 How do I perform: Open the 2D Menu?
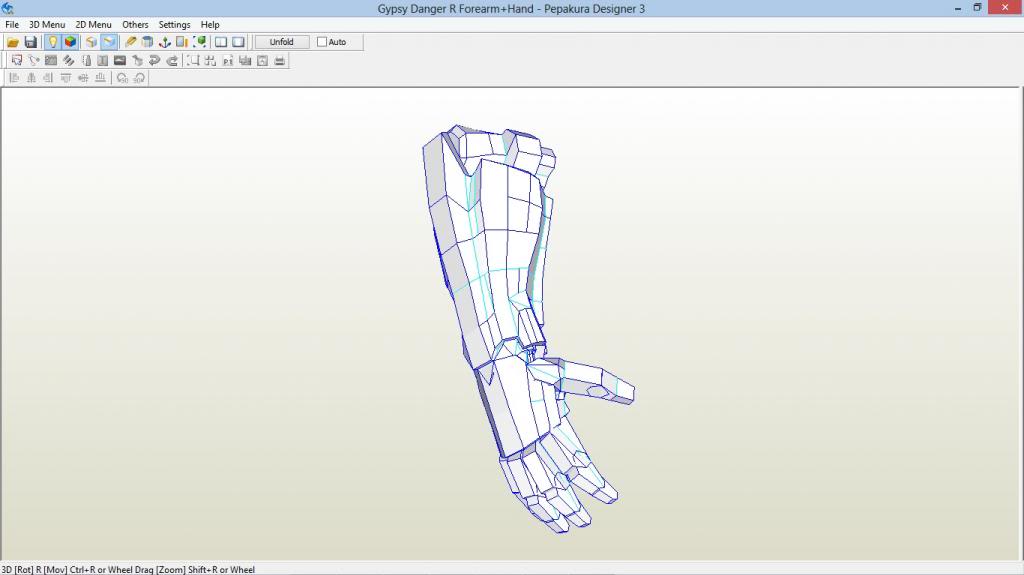pyautogui.click(x=93, y=24)
